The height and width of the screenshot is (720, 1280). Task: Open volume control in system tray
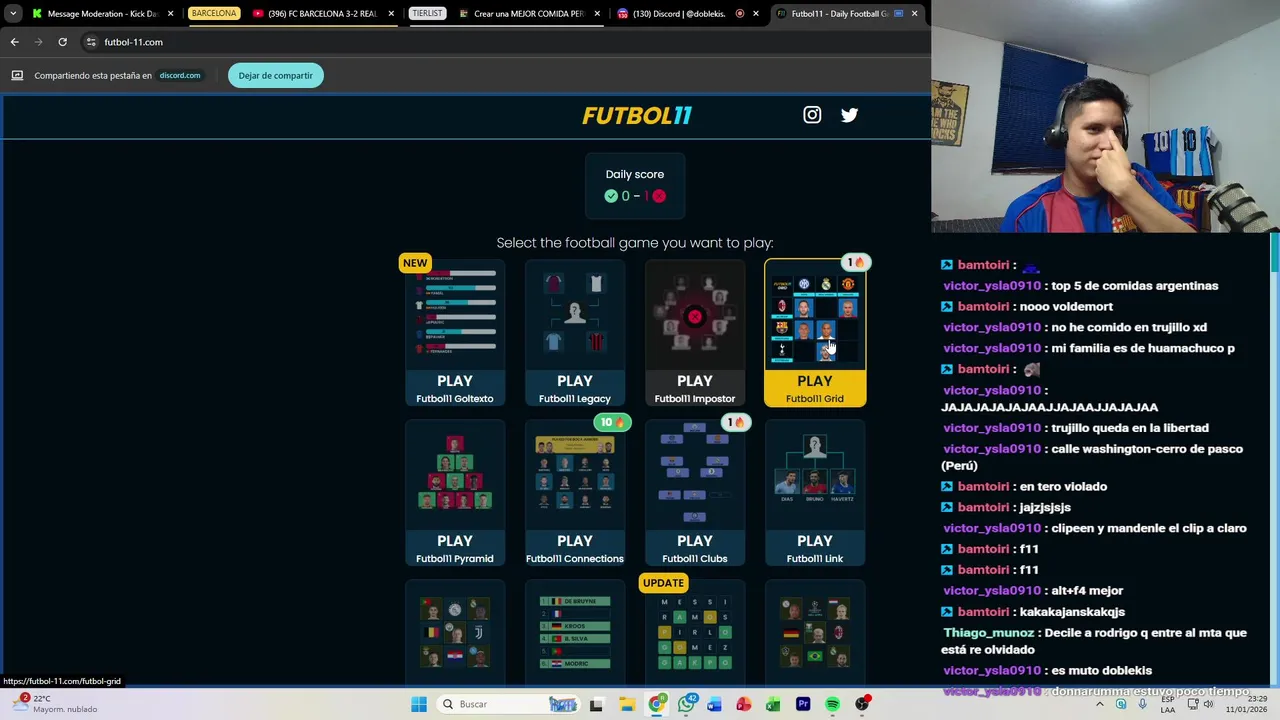coord(1207,704)
